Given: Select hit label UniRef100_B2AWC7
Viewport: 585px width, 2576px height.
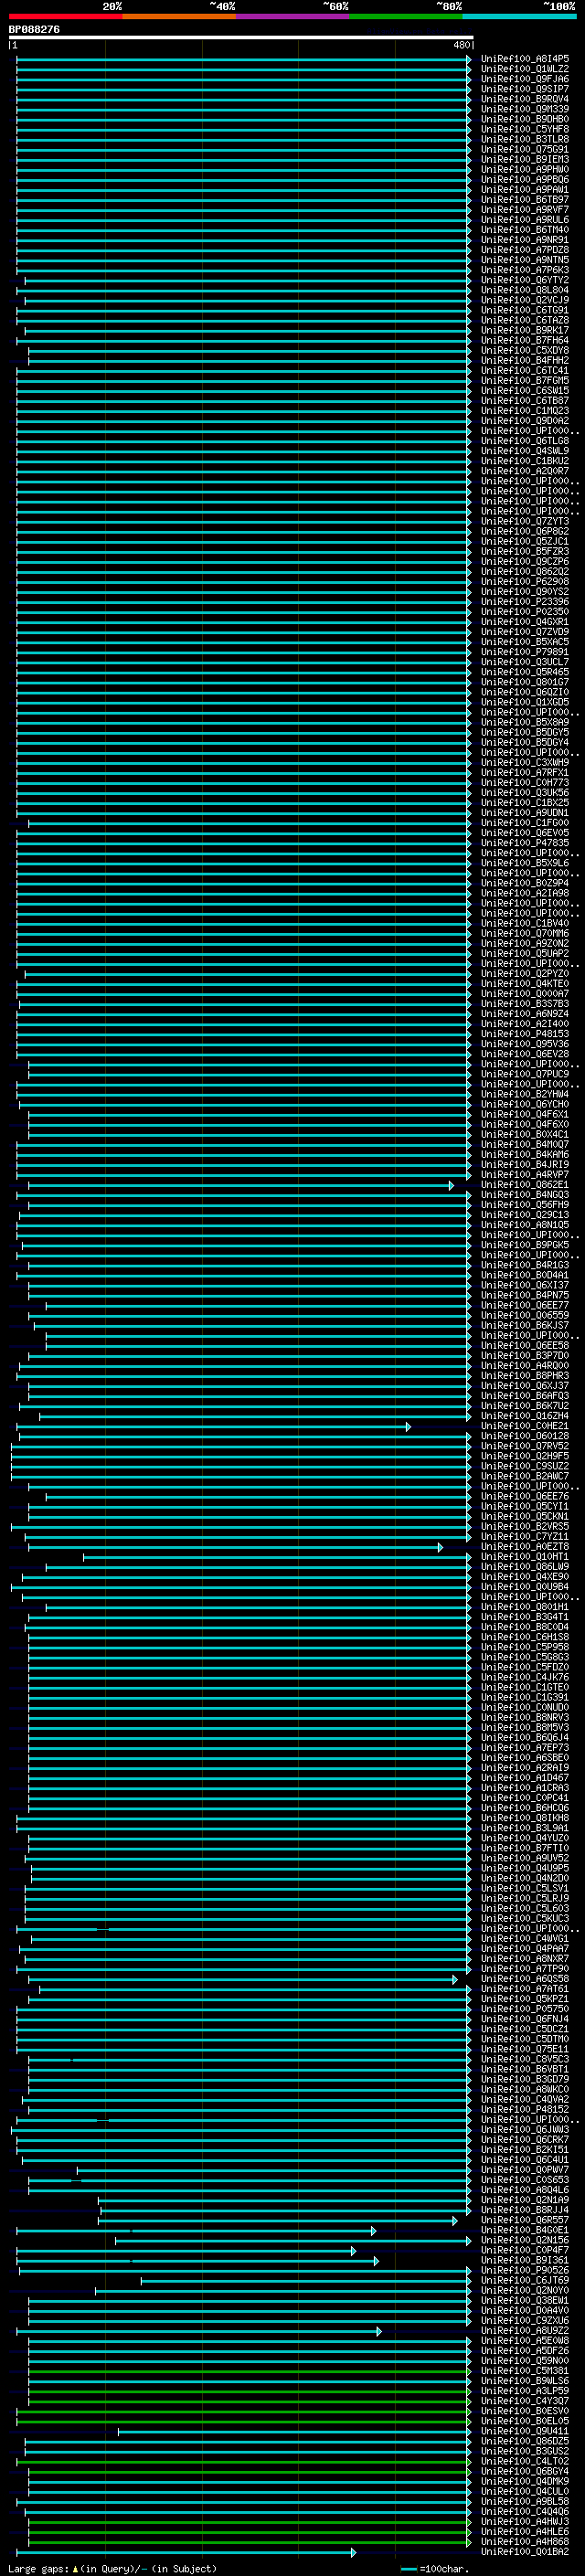Looking at the screenshot, I should tap(524, 1476).
